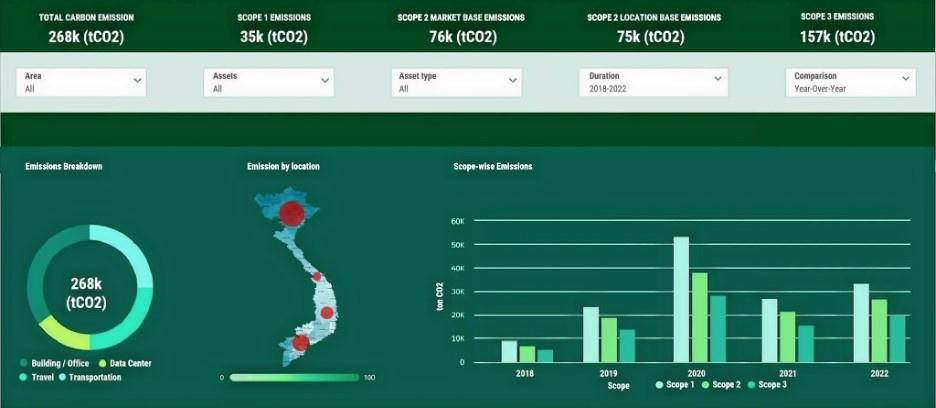This screenshot has height=408, width=936.
Task: Toggle Travel legend item
Action: [38, 377]
